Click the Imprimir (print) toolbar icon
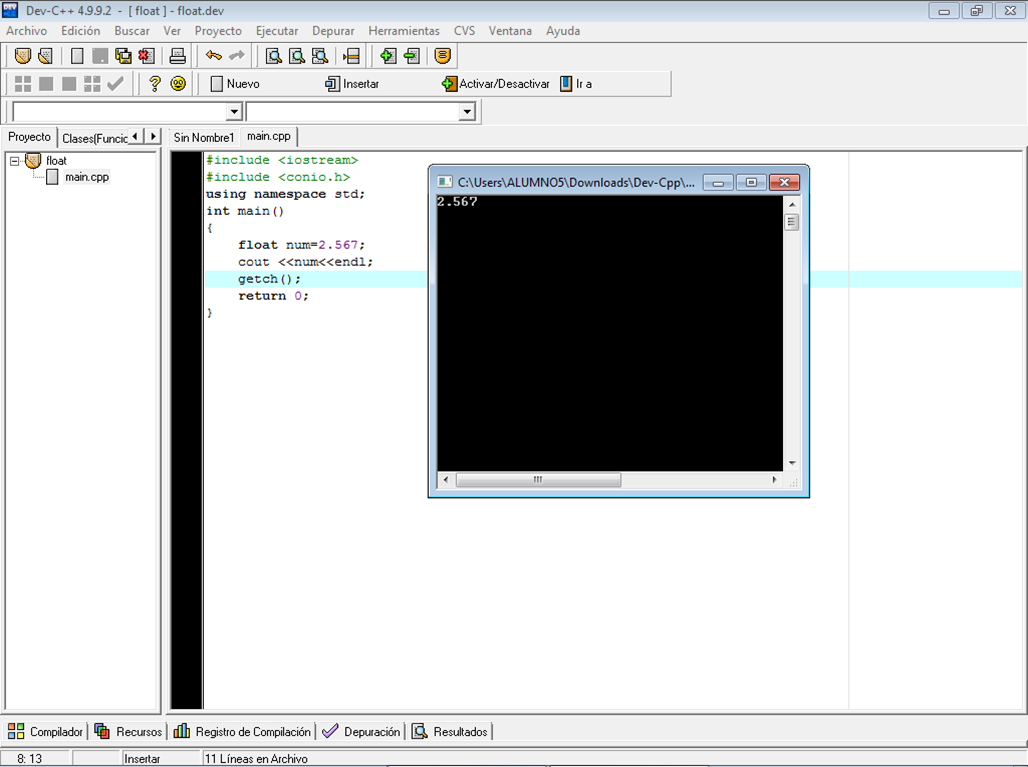This screenshot has height=767, width=1028. [176, 56]
